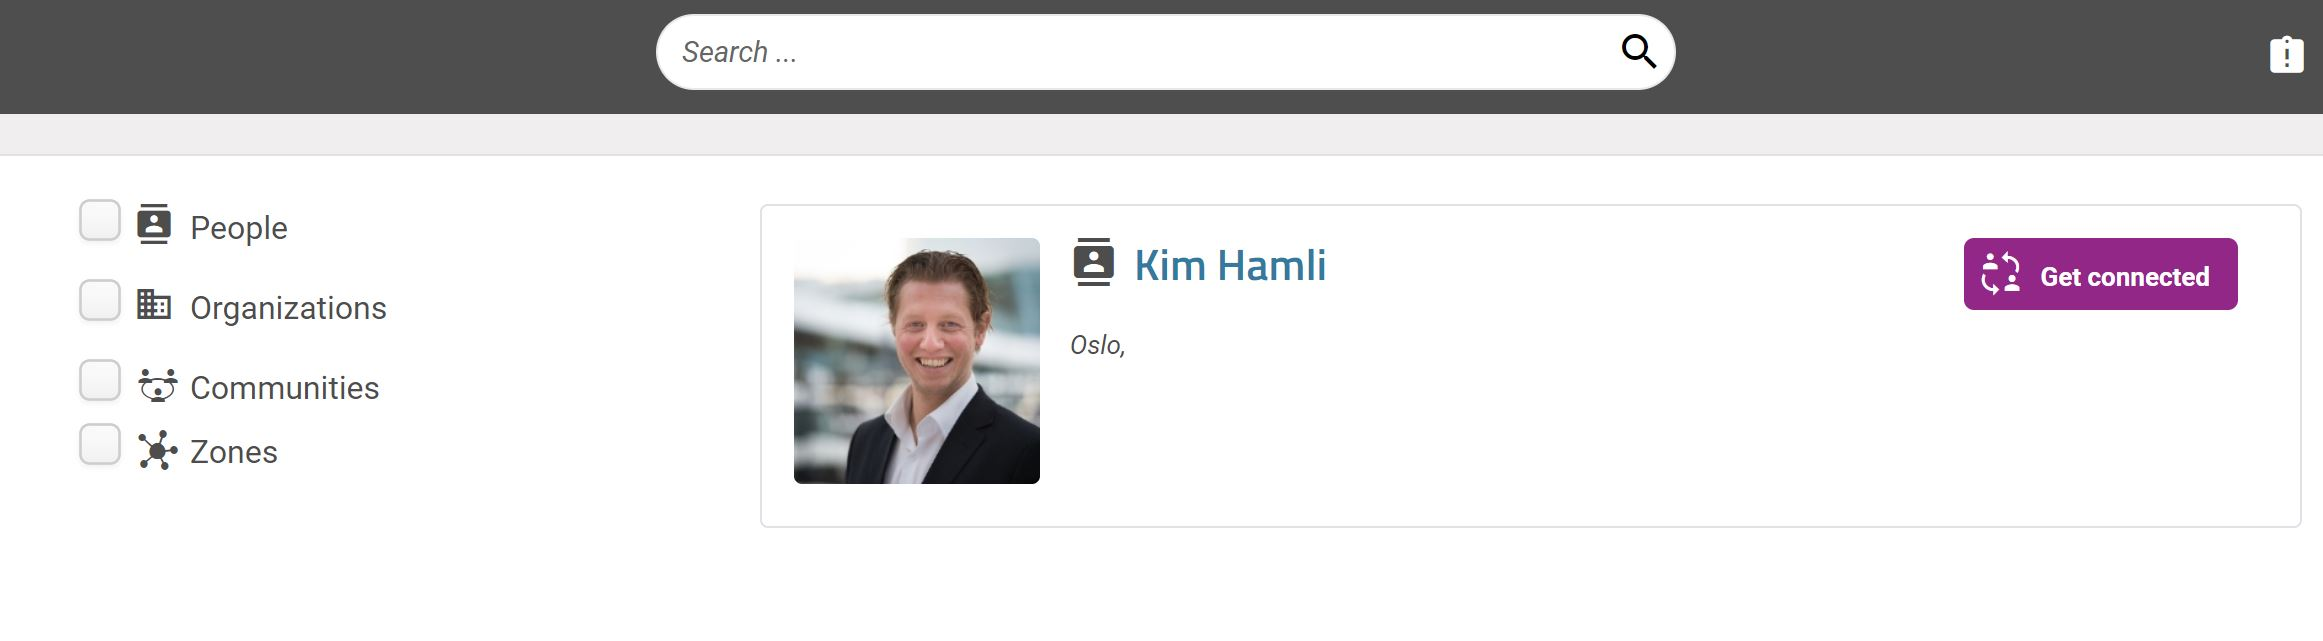2323x641 pixels.
Task: Click the person icon beside Kim Hamli
Action: pyautogui.click(x=1093, y=262)
